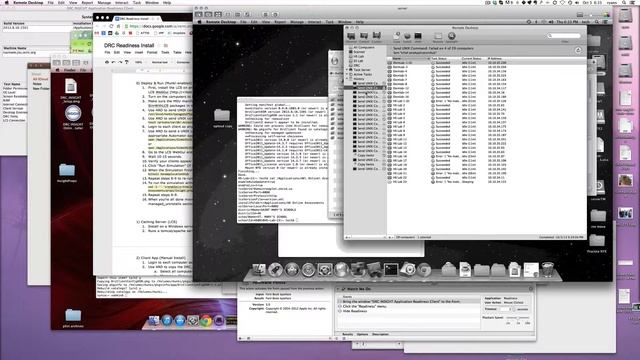Click Filter search field in Remote Desktop

(564, 36)
